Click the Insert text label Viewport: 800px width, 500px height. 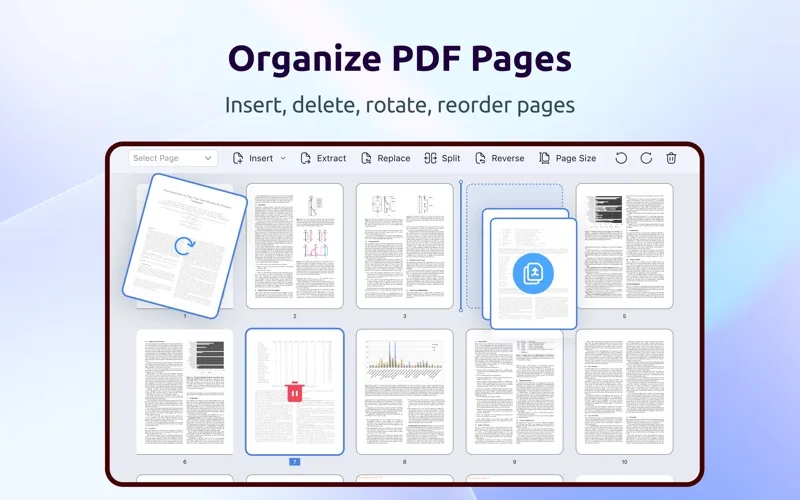click(x=261, y=158)
